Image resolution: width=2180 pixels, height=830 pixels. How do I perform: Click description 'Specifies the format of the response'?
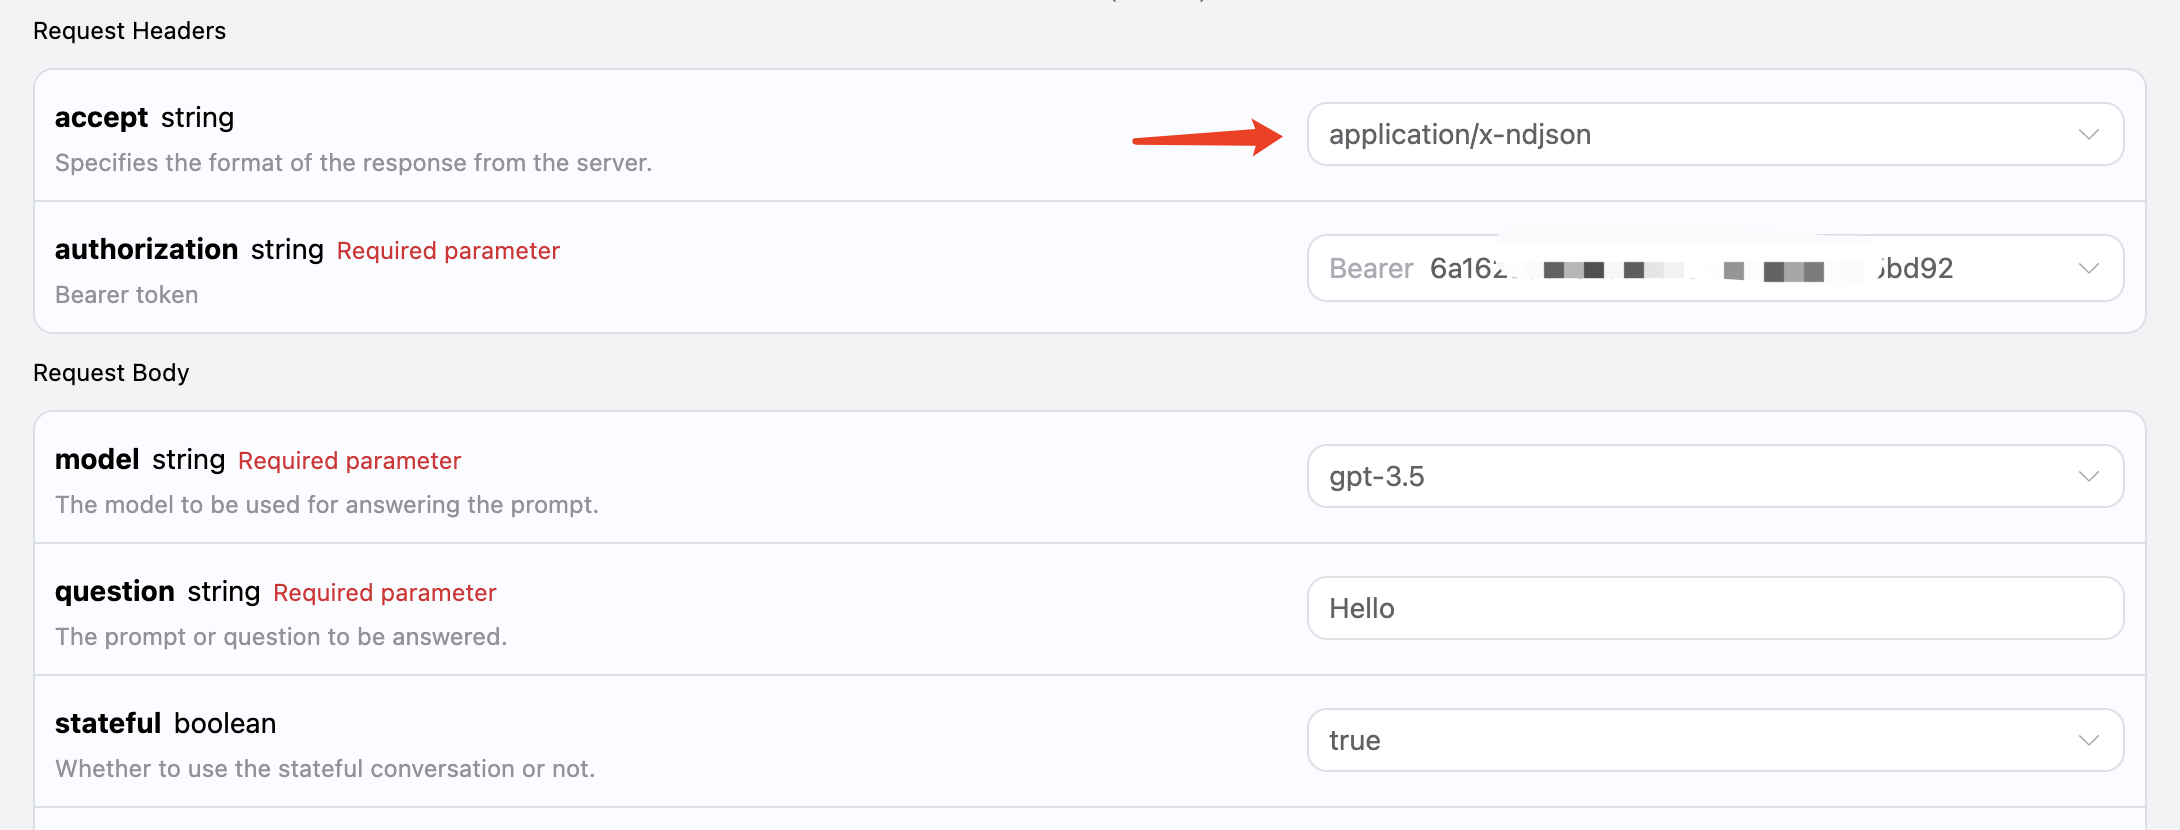(x=353, y=163)
